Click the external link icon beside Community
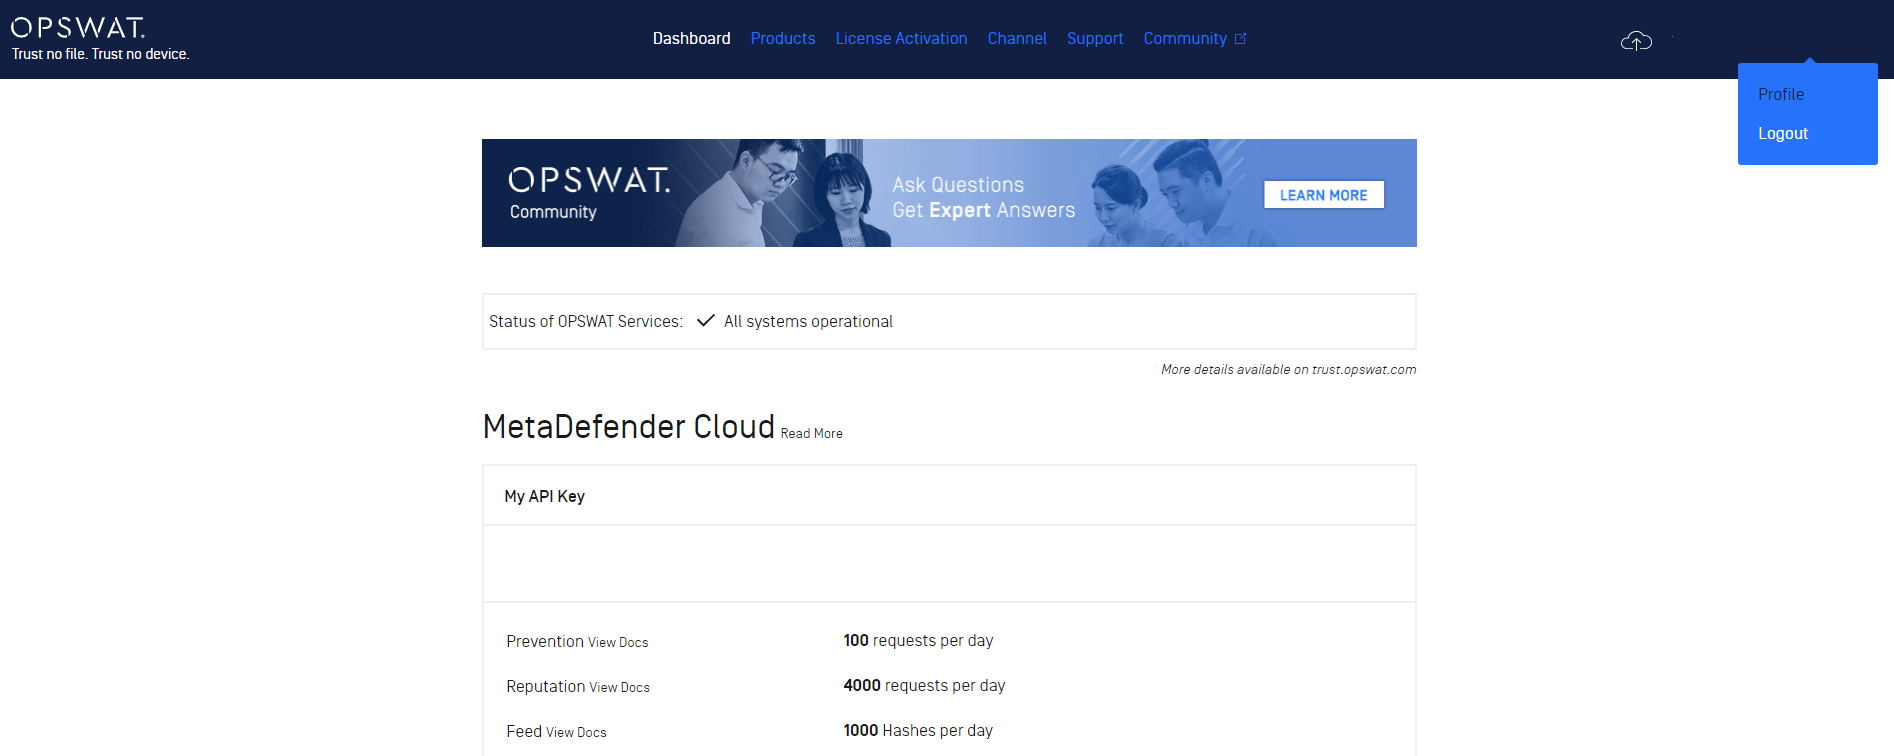This screenshot has height=756, width=1894. [1241, 39]
